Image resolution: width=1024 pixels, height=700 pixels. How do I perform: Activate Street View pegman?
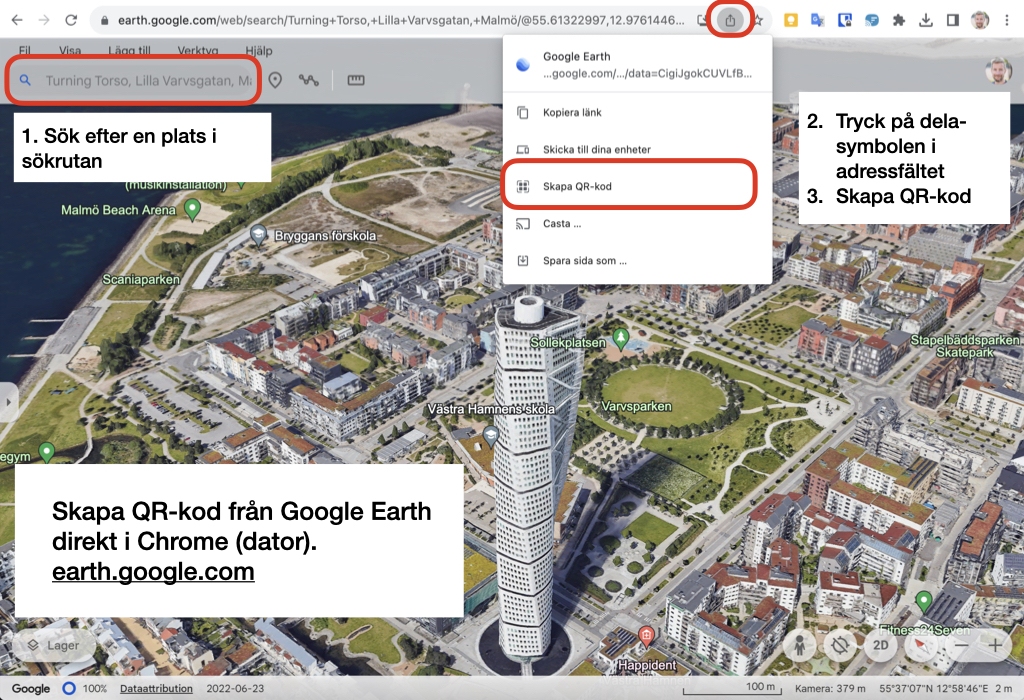[x=799, y=646]
